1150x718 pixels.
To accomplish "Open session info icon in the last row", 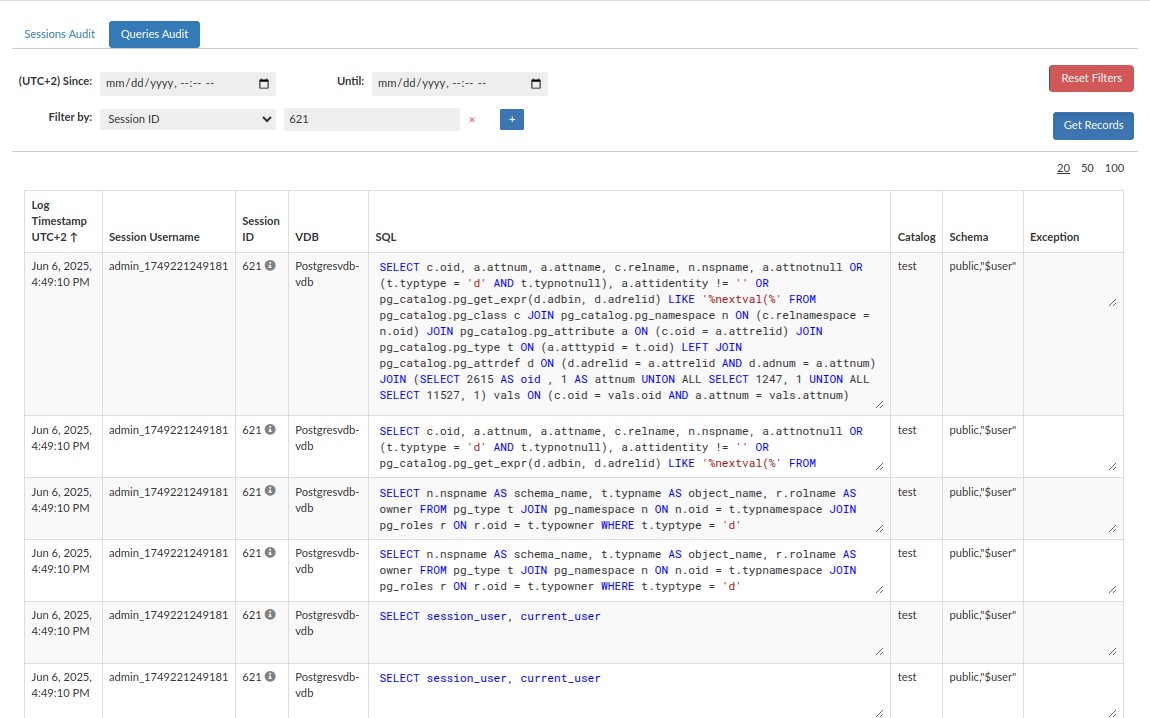I will [x=271, y=676].
